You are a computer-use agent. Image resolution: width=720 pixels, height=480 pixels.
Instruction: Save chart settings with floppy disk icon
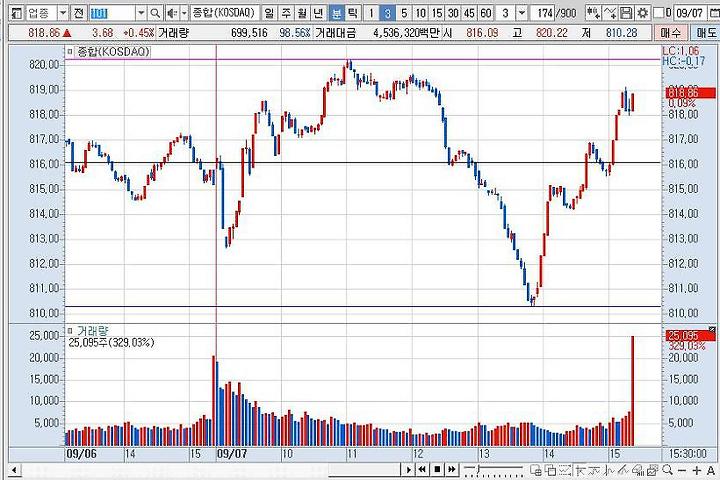pyautogui.click(x=626, y=13)
